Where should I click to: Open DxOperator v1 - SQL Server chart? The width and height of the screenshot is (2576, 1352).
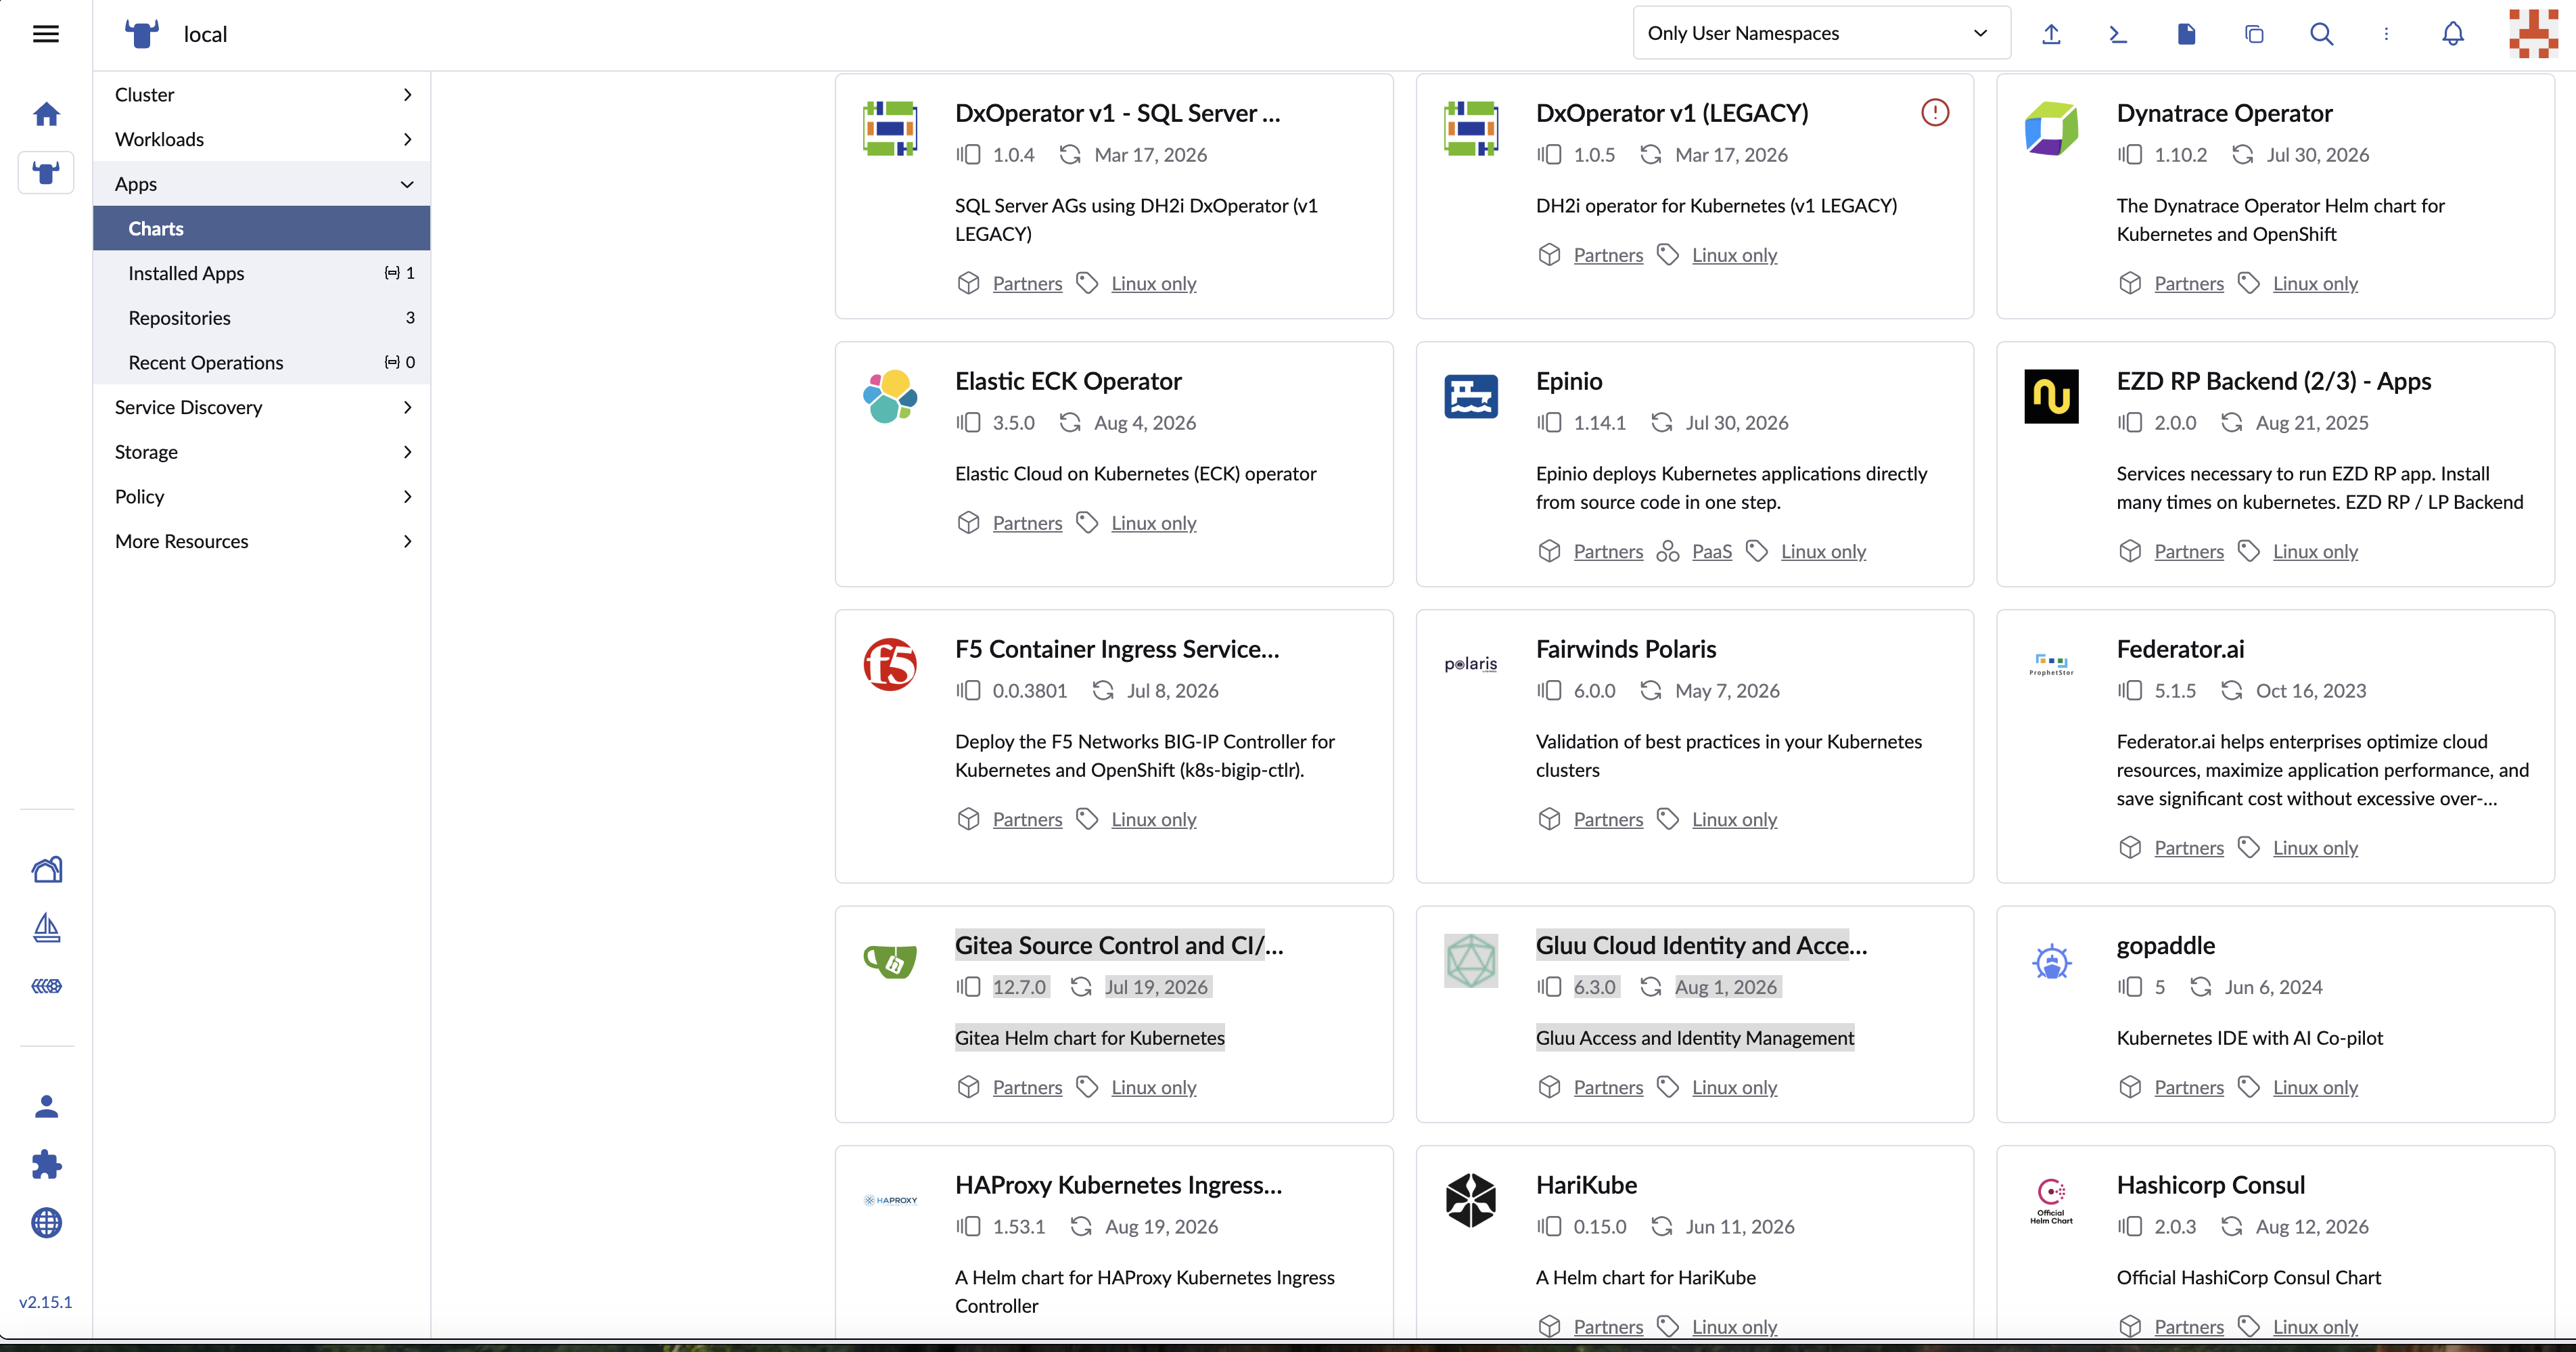(1117, 113)
